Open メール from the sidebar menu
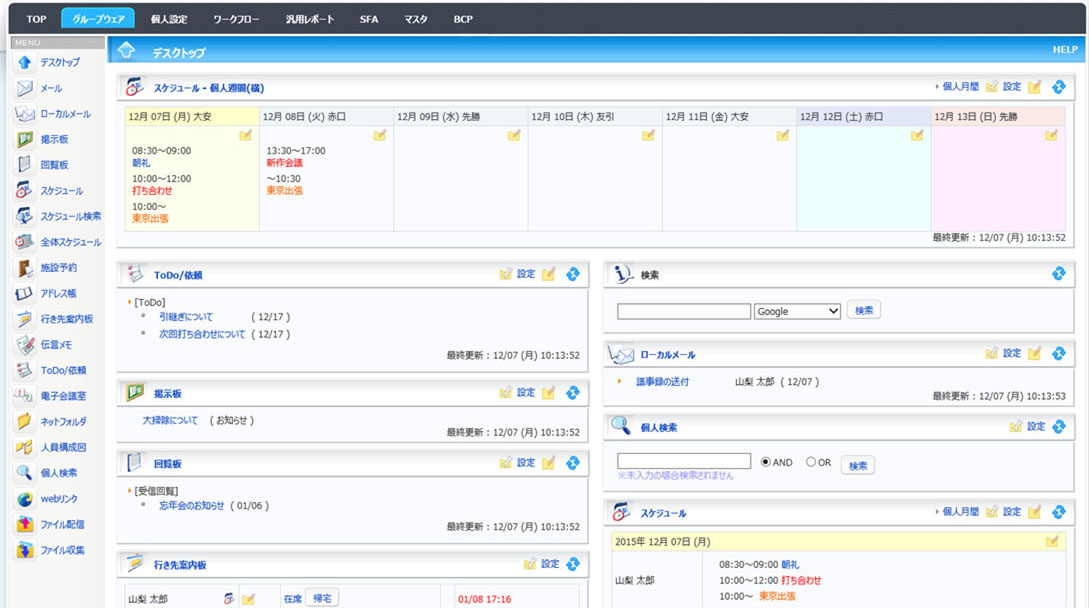This screenshot has height=608, width=1089. coord(50,88)
